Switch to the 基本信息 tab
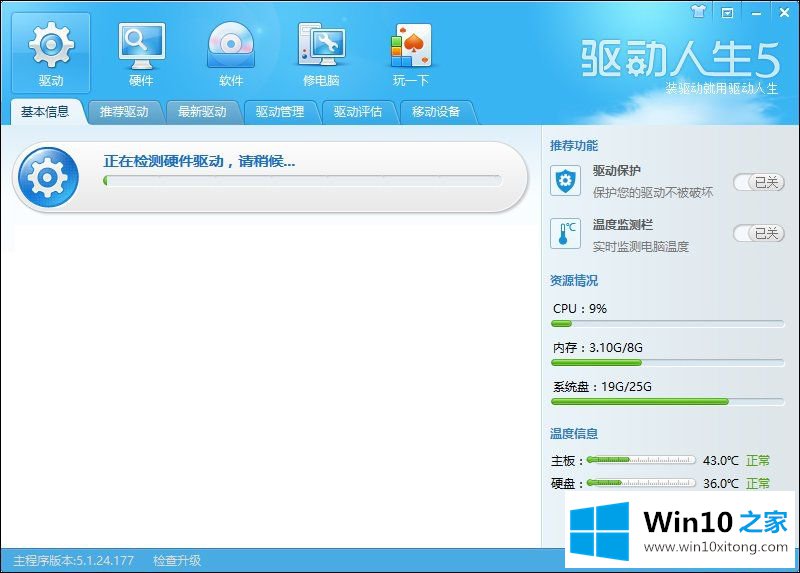Screen dimensions: 800x573 pyautogui.click(x=45, y=112)
